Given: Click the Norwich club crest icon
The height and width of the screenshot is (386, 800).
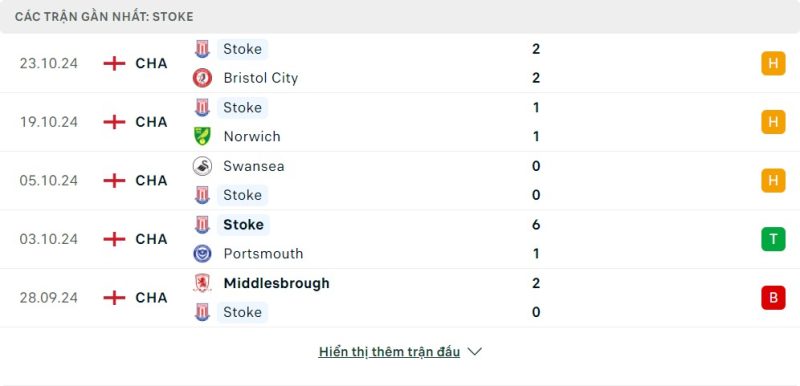Looking at the screenshot, I should click(202, 137).
